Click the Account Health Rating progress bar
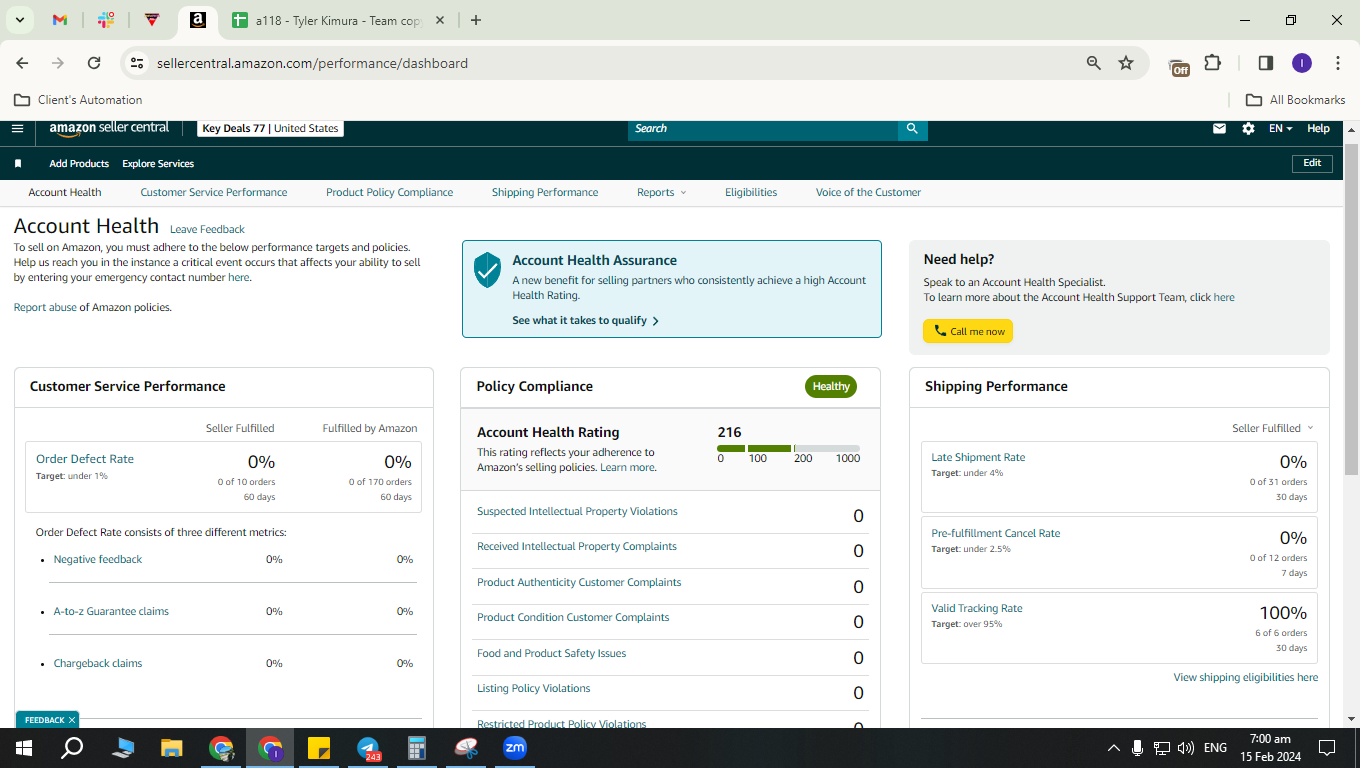The image size is (1360, 768). [788, 448]
